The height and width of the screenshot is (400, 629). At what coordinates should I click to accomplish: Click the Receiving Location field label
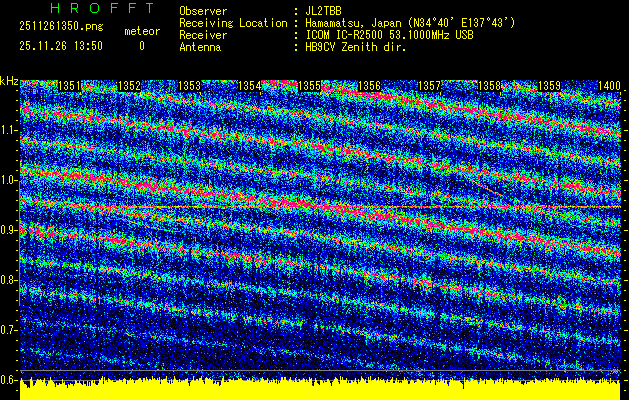[x=232, y=21]
